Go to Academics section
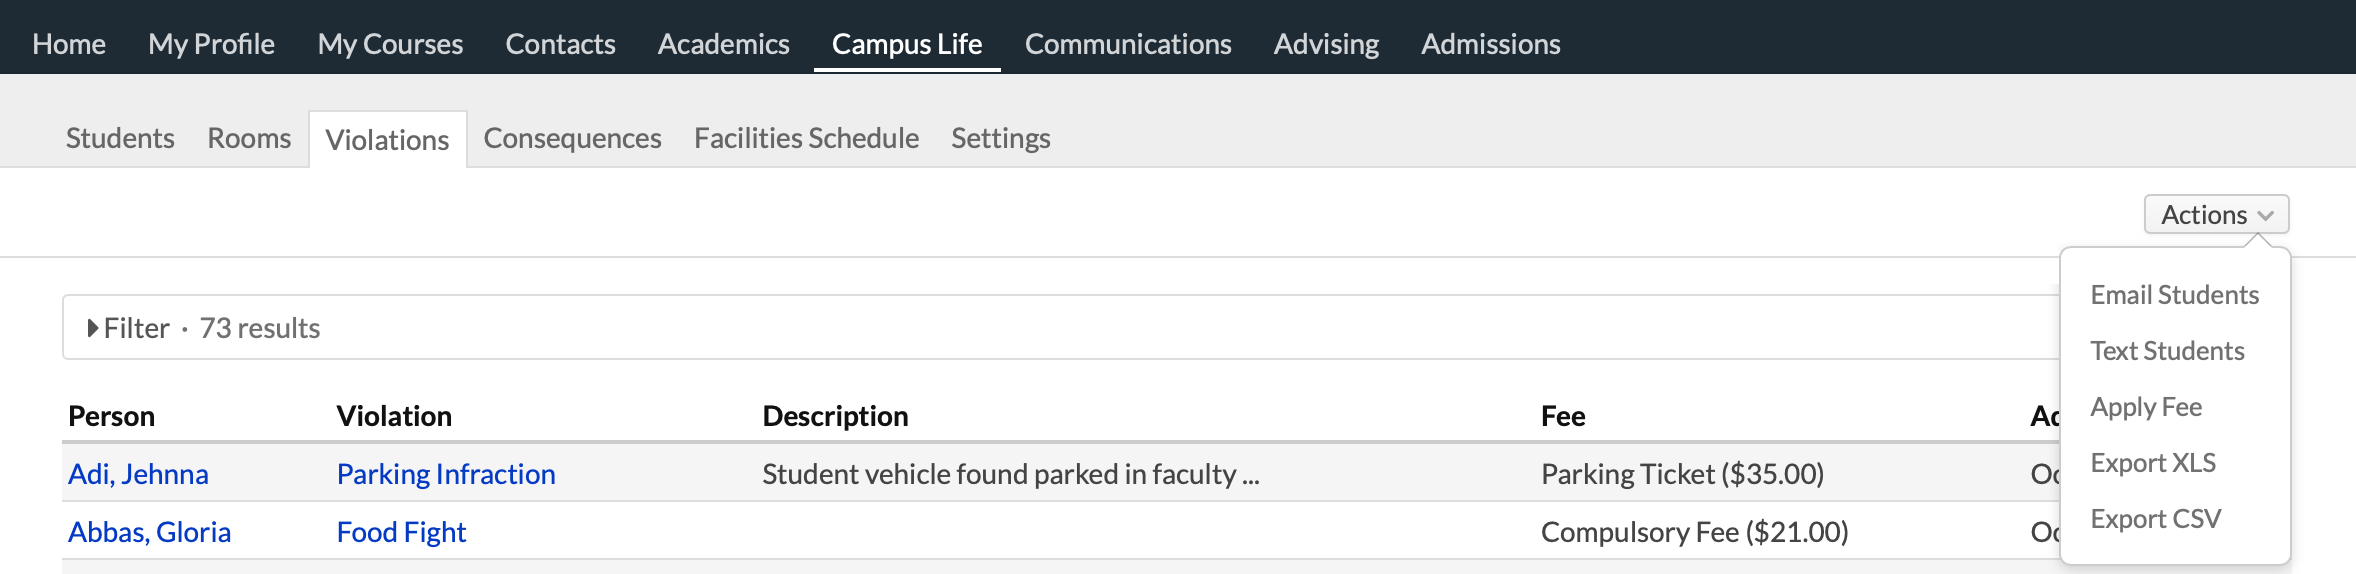This screenshot has height=574, width=2356. point(723,44)
